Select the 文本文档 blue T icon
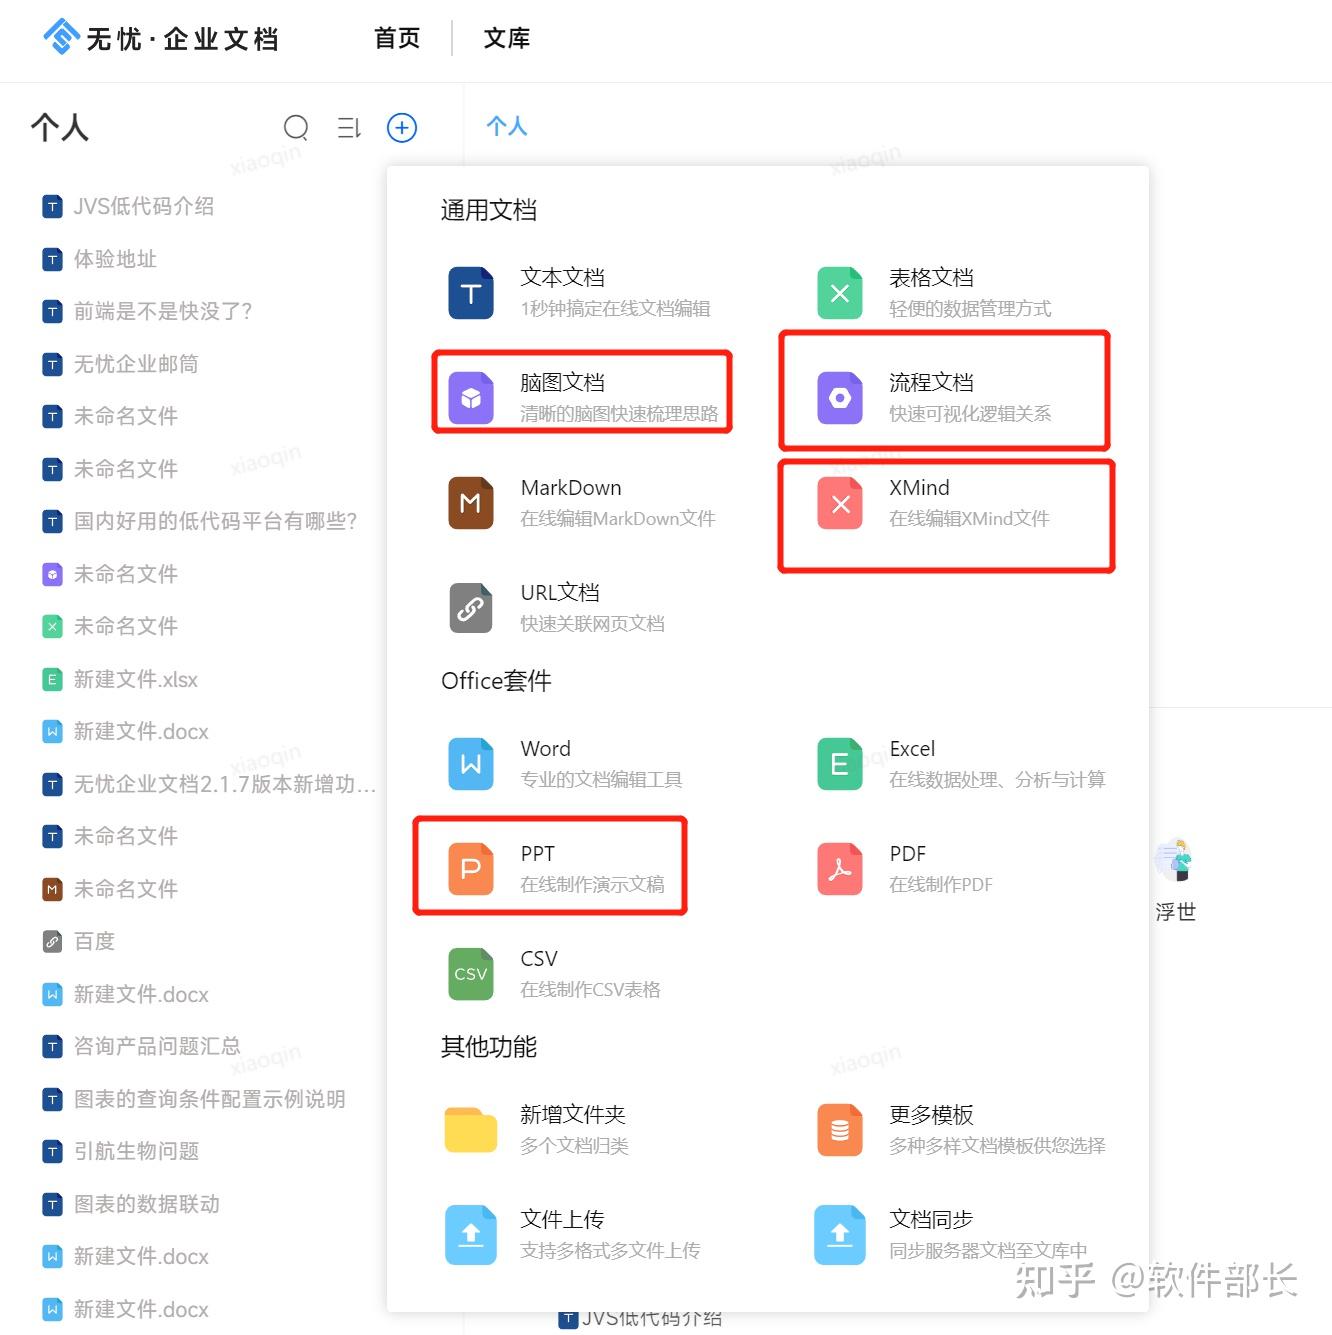Screen dimensions: 1332x1335 point(471,293)
